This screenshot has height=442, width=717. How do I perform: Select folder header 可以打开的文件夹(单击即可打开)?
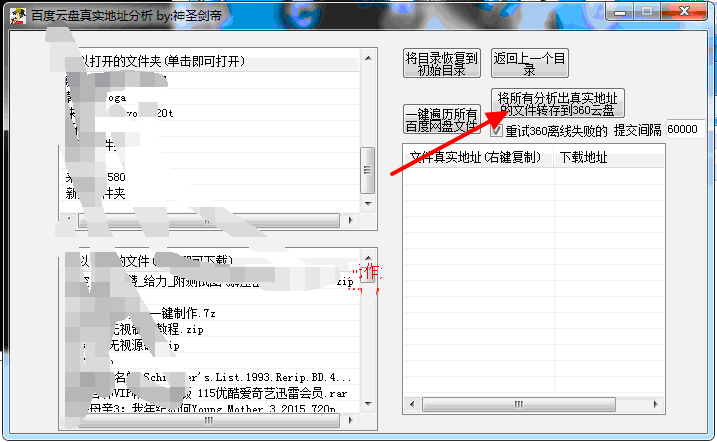coord(209,61)
